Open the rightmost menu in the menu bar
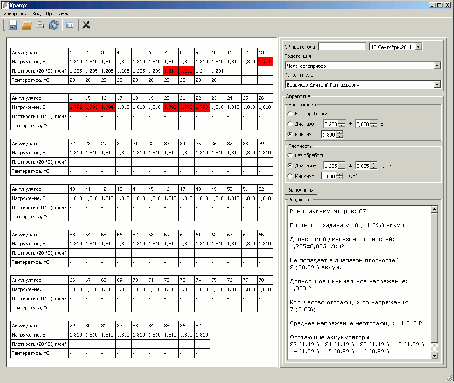454x383 pixels. pos(63,14)
